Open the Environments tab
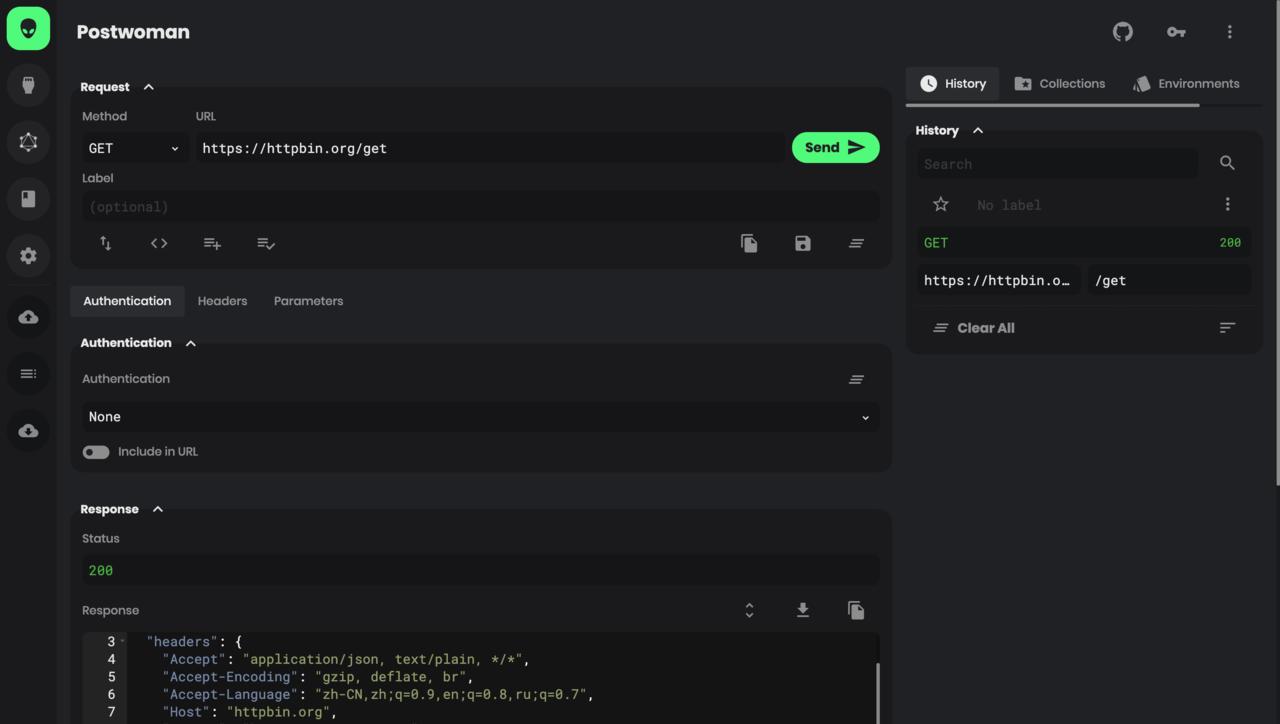Screen dimensions: 1280x724 point(1186,84)
